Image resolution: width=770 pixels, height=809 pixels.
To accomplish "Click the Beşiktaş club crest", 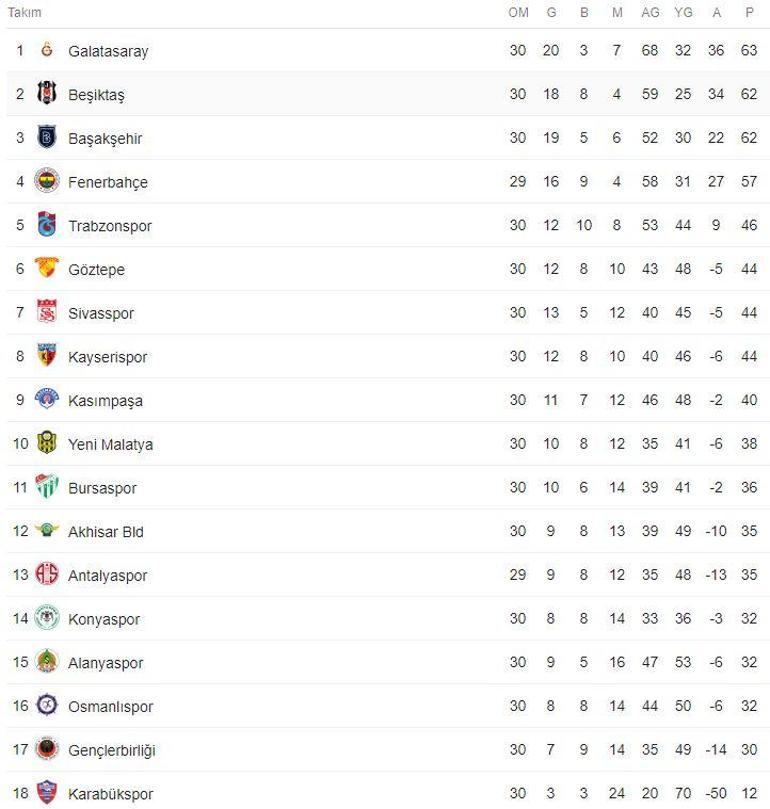I will click(47, 94).
